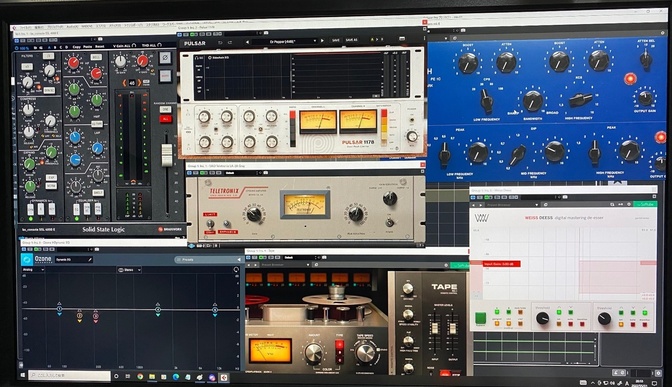
Task: Click the Output Gain knob on blue EQ
Action: pyautogui.click(x=646, y=98)
